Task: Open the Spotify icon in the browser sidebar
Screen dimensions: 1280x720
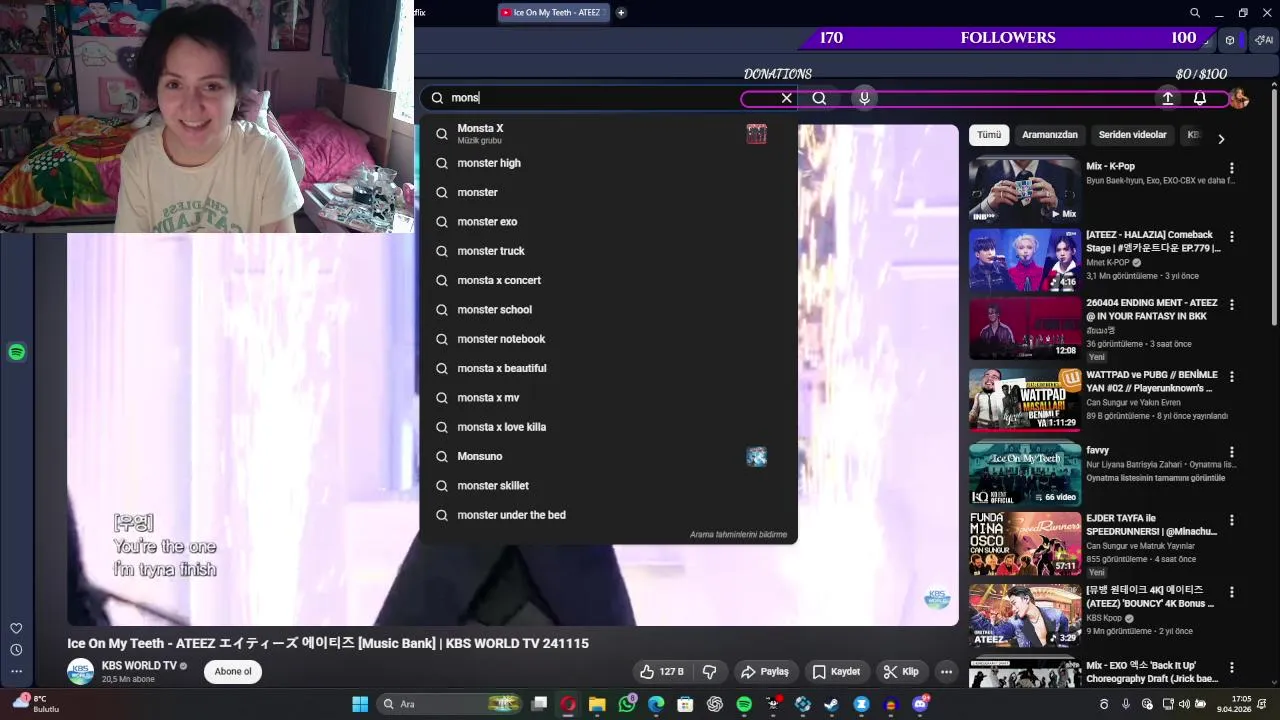Action: (x=16, y=352)
